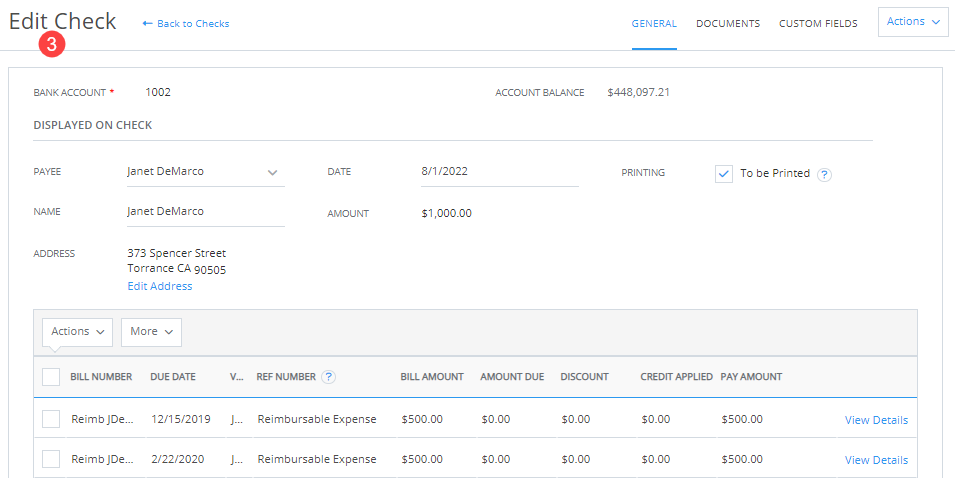955x478 pixels.
Task: Click the Back to Checks arrow link
Action: pos(186,24)
